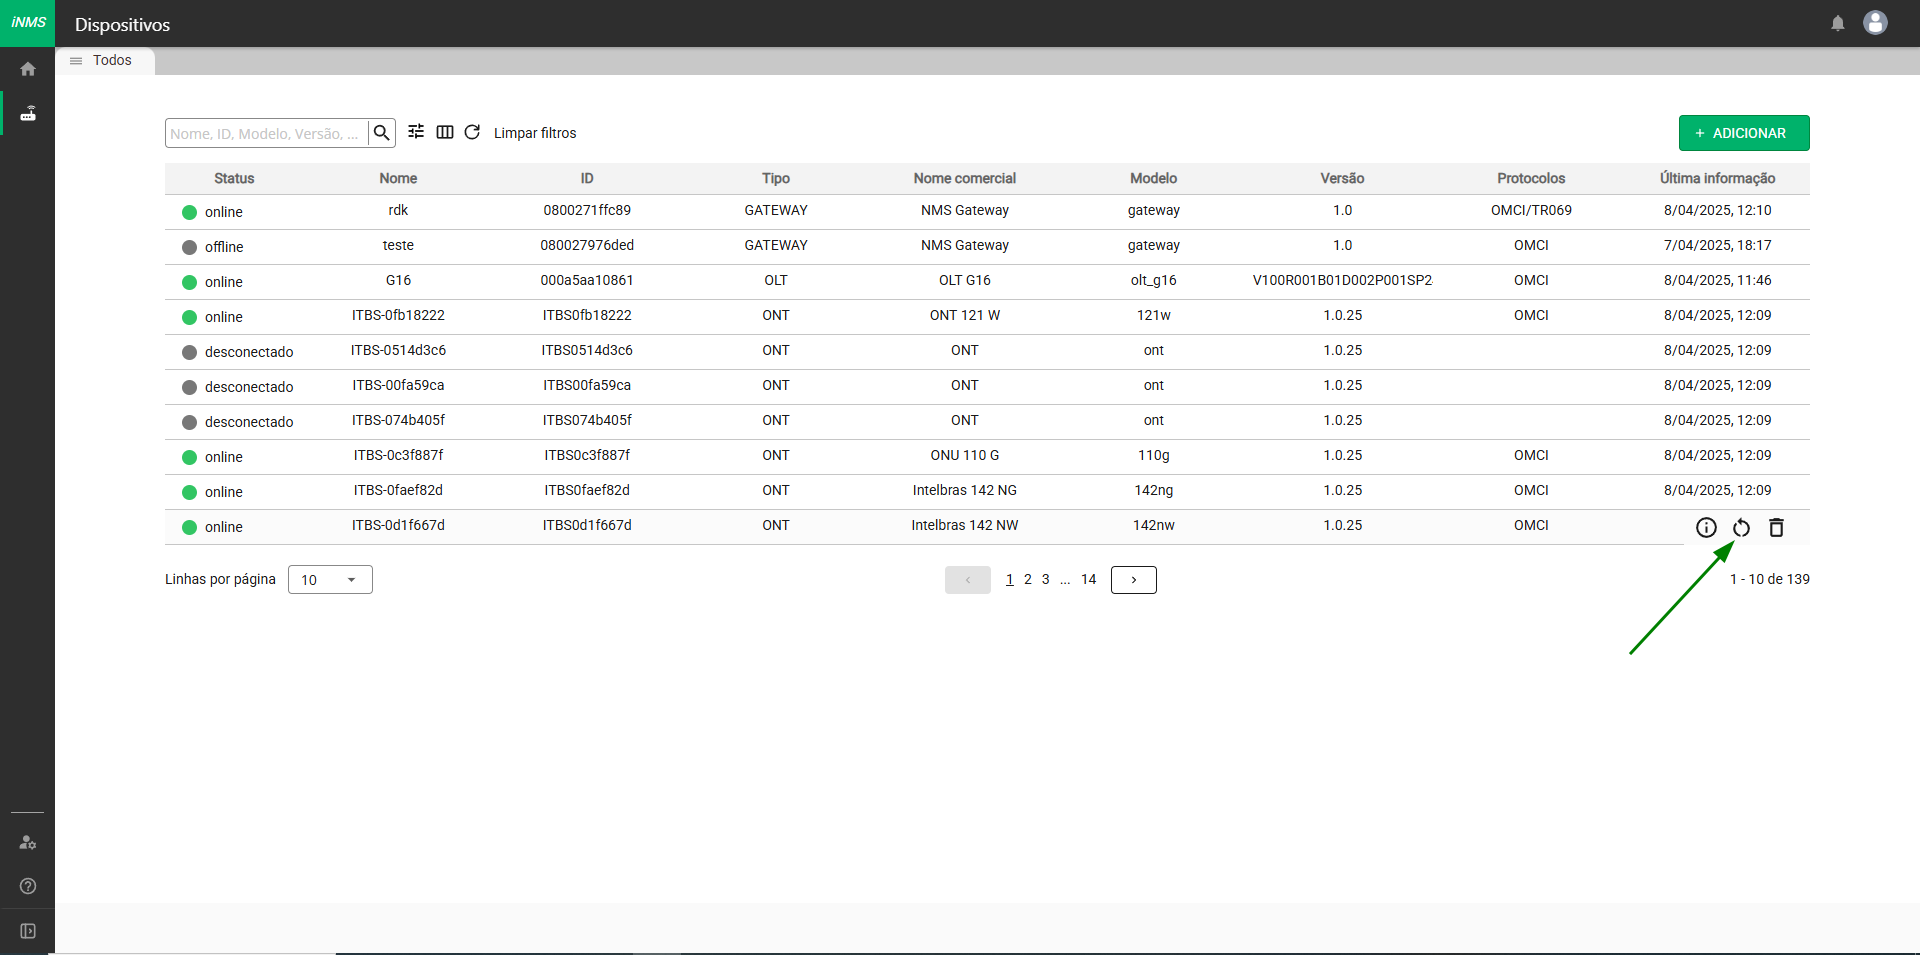Screen dimensions: 1920x955
Task: Click the 1 - 10 de 139 count
Action: [1770, 579]
